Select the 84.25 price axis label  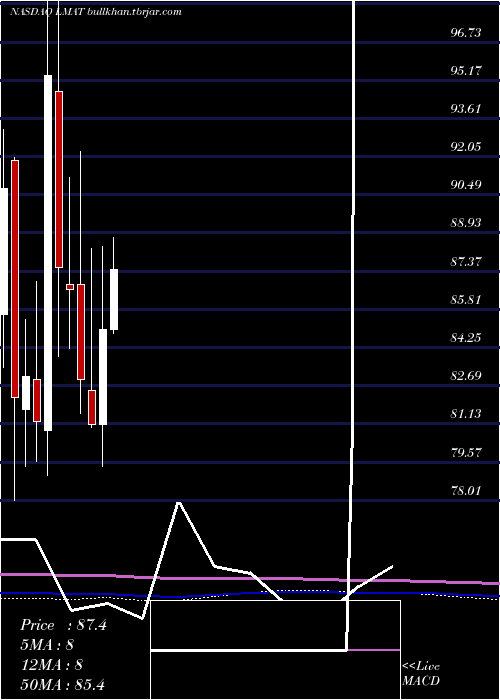(466, 338)
